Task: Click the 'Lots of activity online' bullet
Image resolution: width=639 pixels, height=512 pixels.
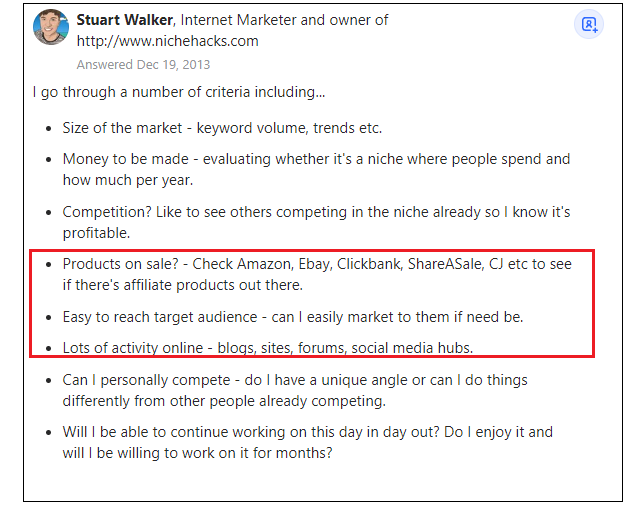Action: [x=268, y=348]
